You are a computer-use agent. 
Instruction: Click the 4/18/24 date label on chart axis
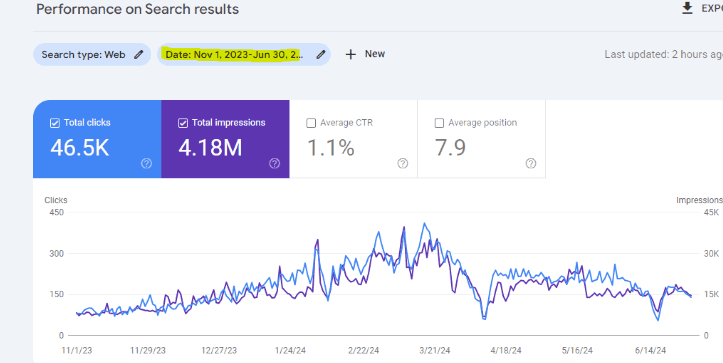(x=505, y=351)
